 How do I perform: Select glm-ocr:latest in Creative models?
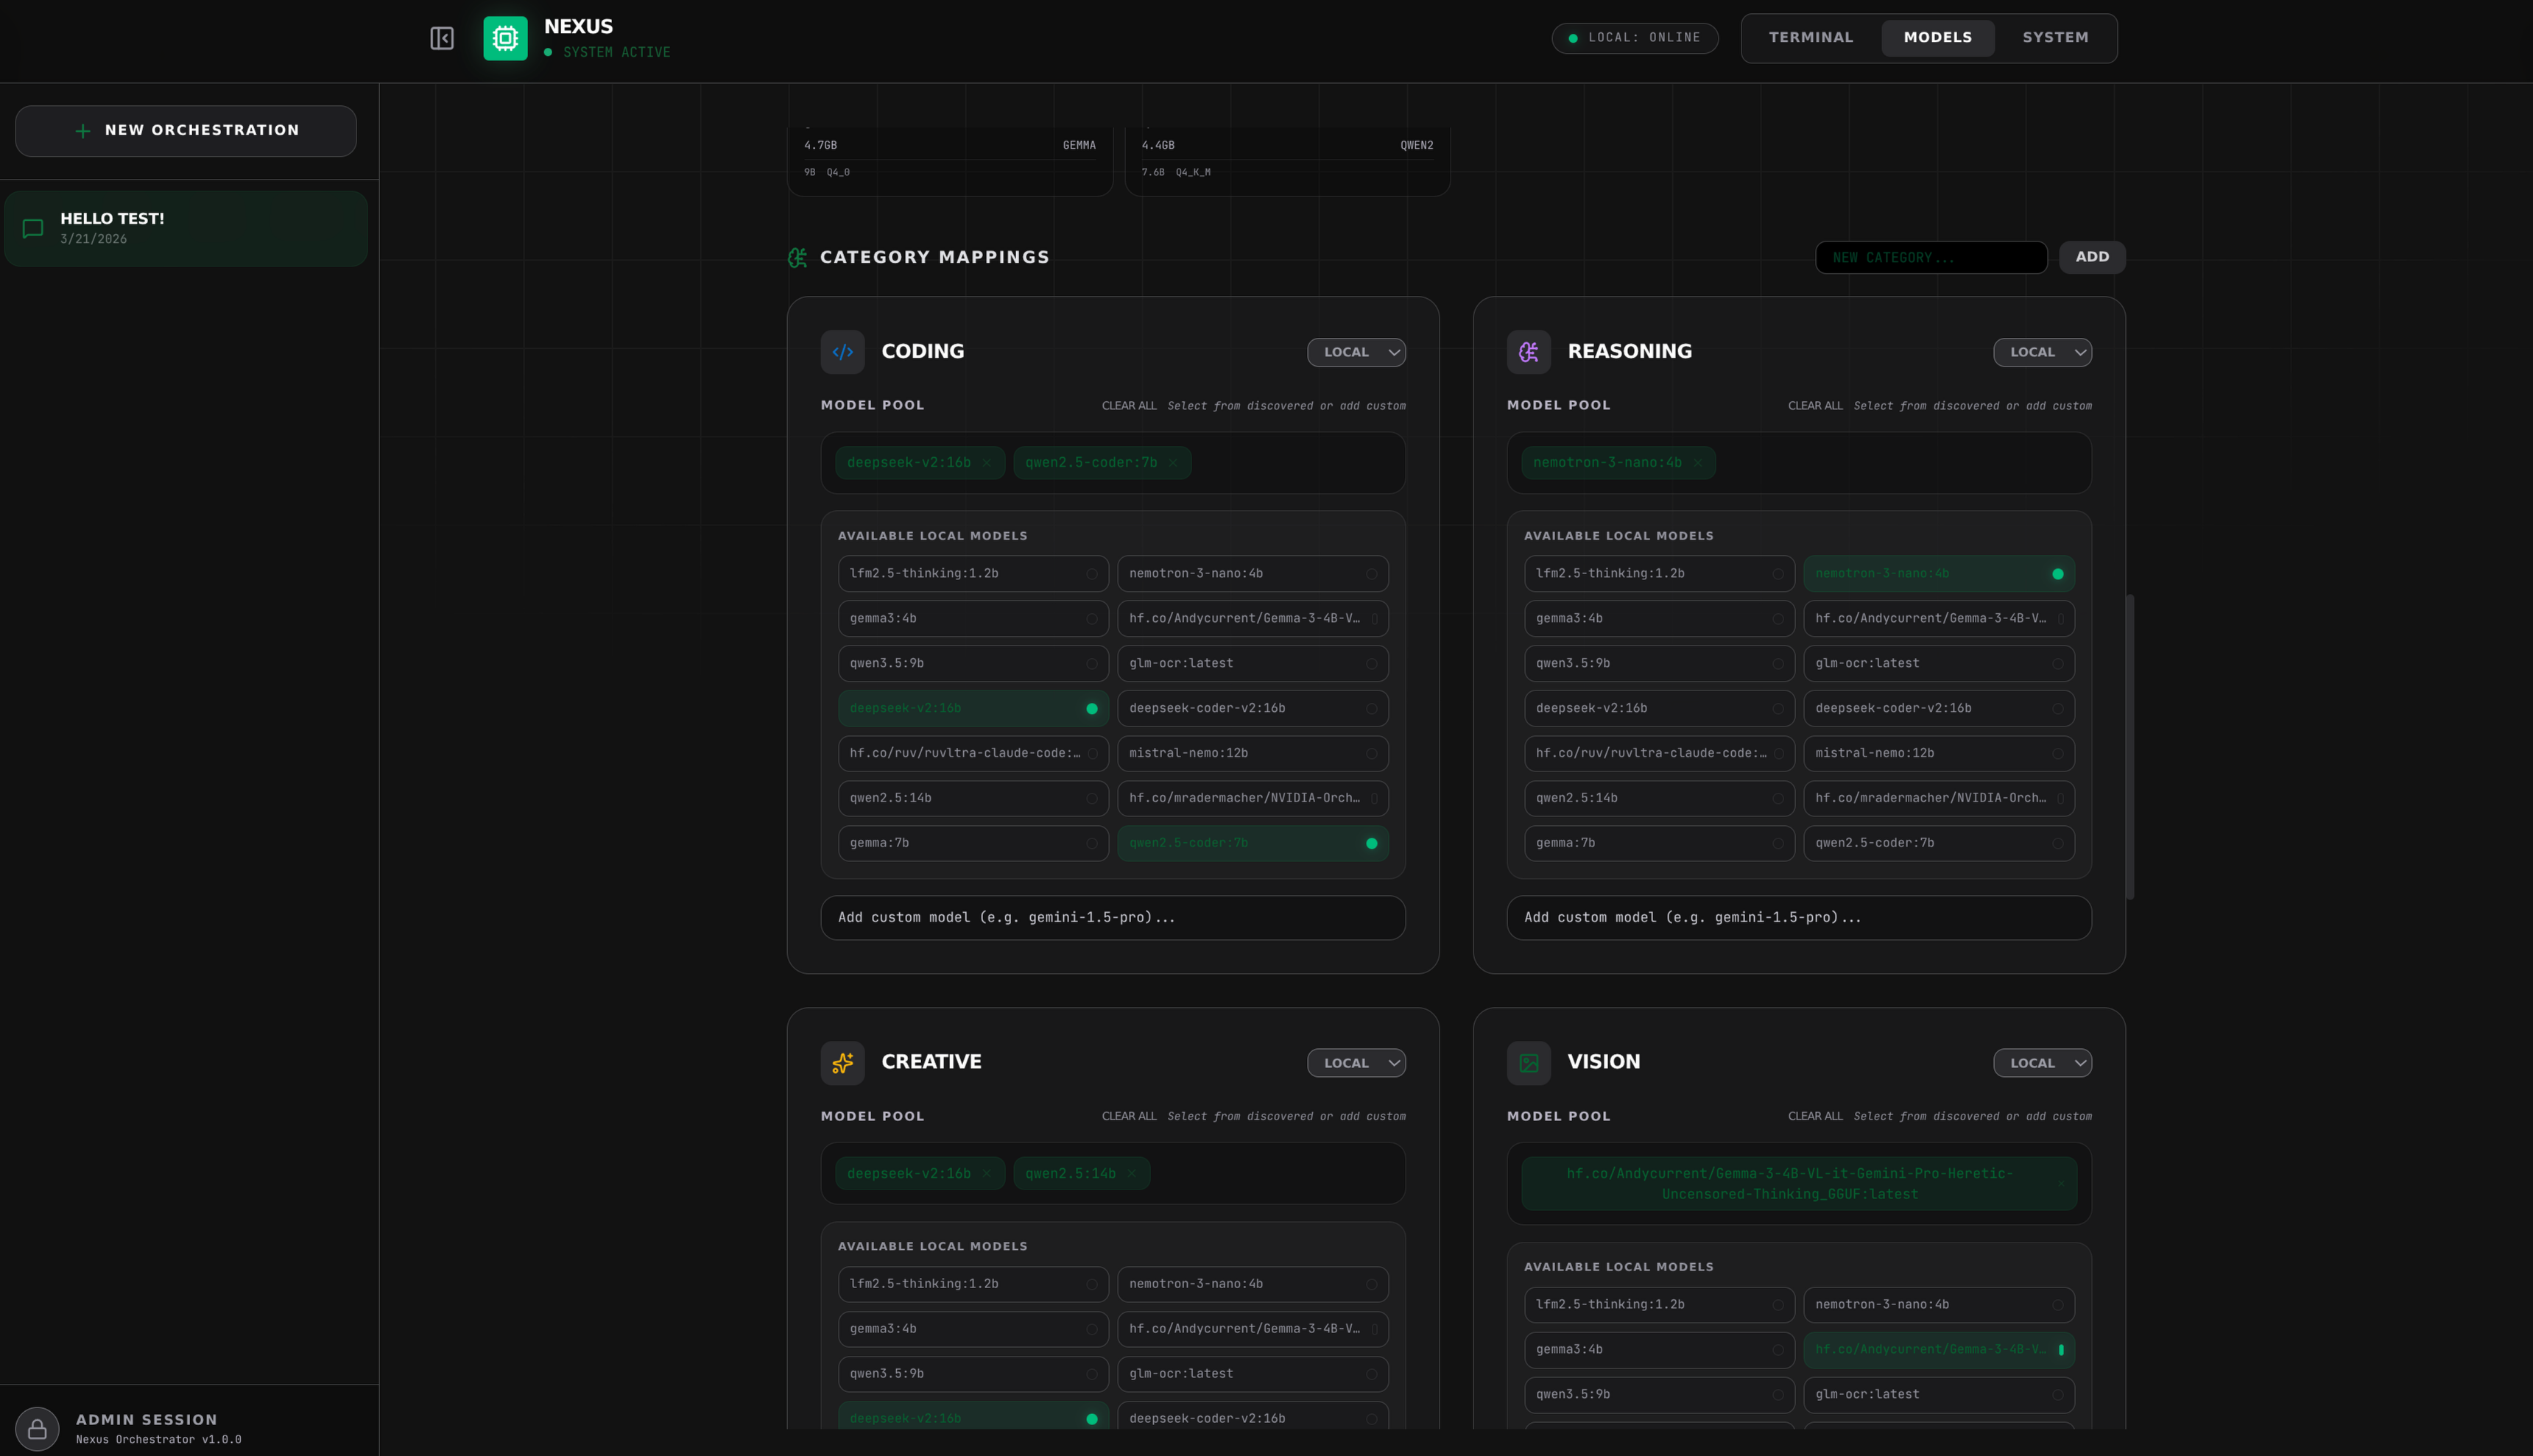(1253, 1374)
